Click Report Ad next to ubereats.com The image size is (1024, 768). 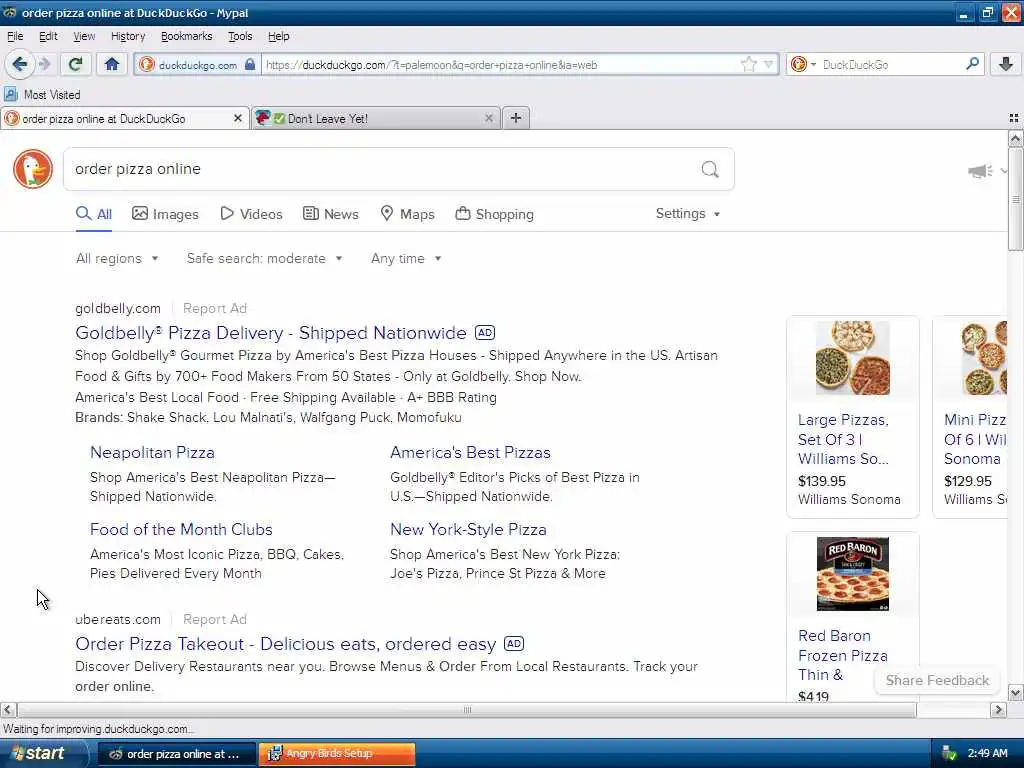tap(215, 619)
